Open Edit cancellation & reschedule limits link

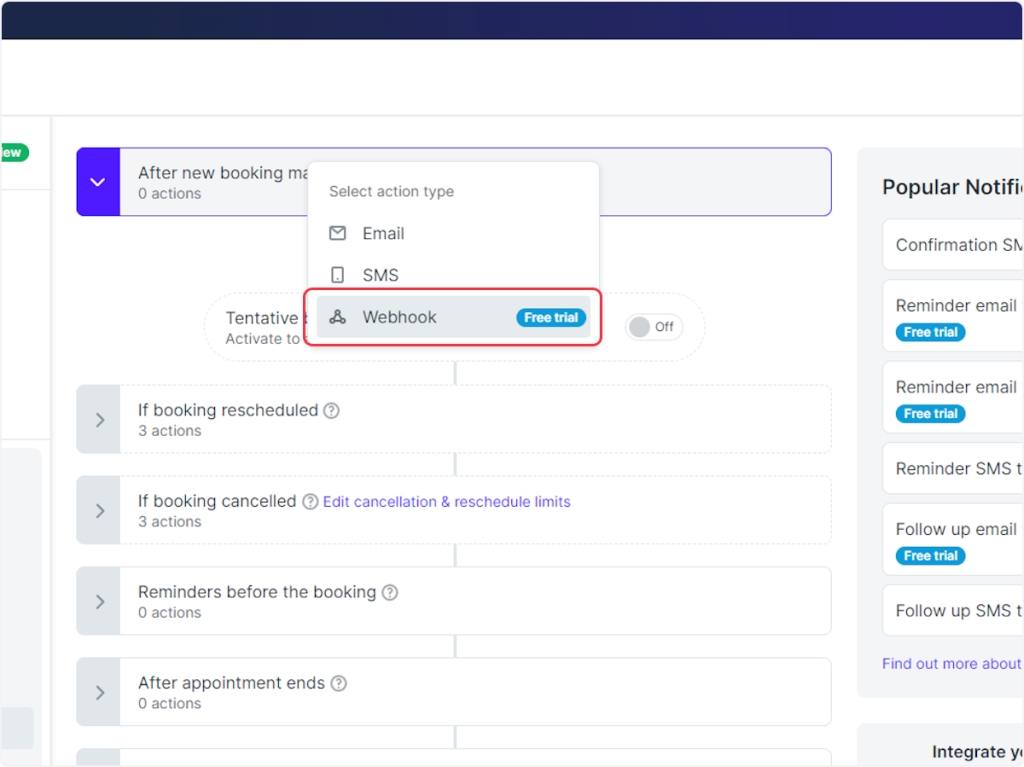pos(446,501)
